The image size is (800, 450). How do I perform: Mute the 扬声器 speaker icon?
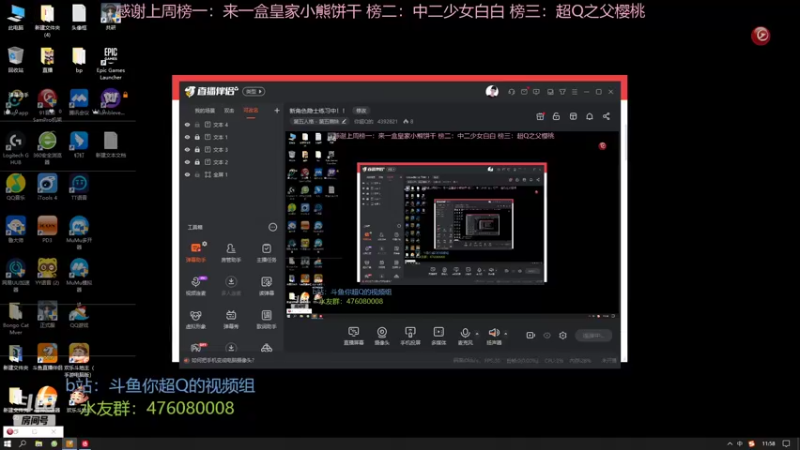(x=493, y=333)
